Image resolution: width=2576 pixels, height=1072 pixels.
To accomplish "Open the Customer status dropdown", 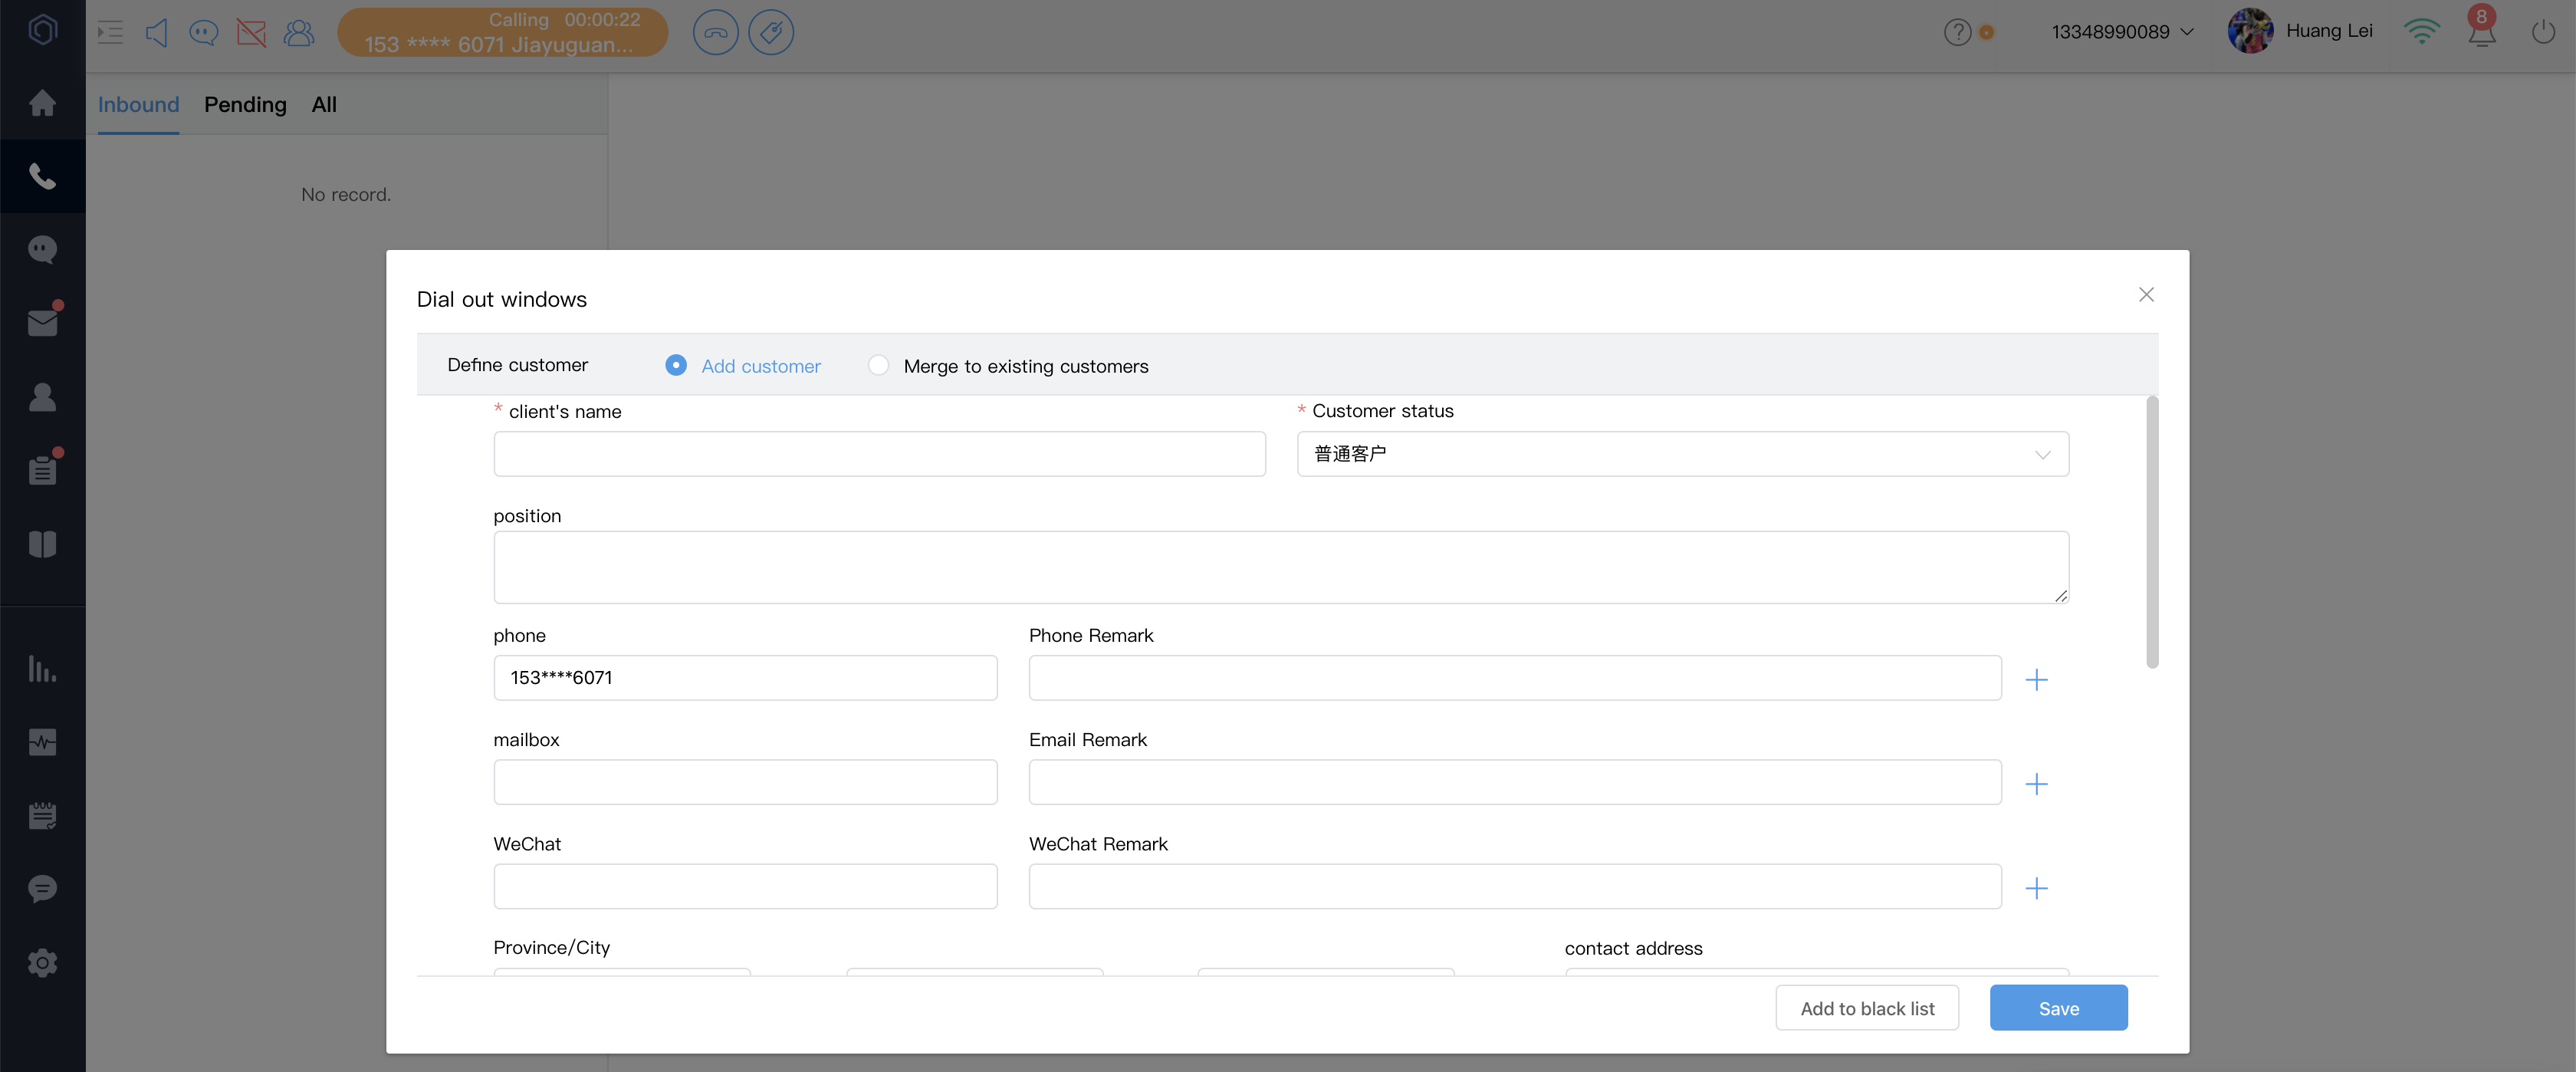I will (x=1682, y=454).
